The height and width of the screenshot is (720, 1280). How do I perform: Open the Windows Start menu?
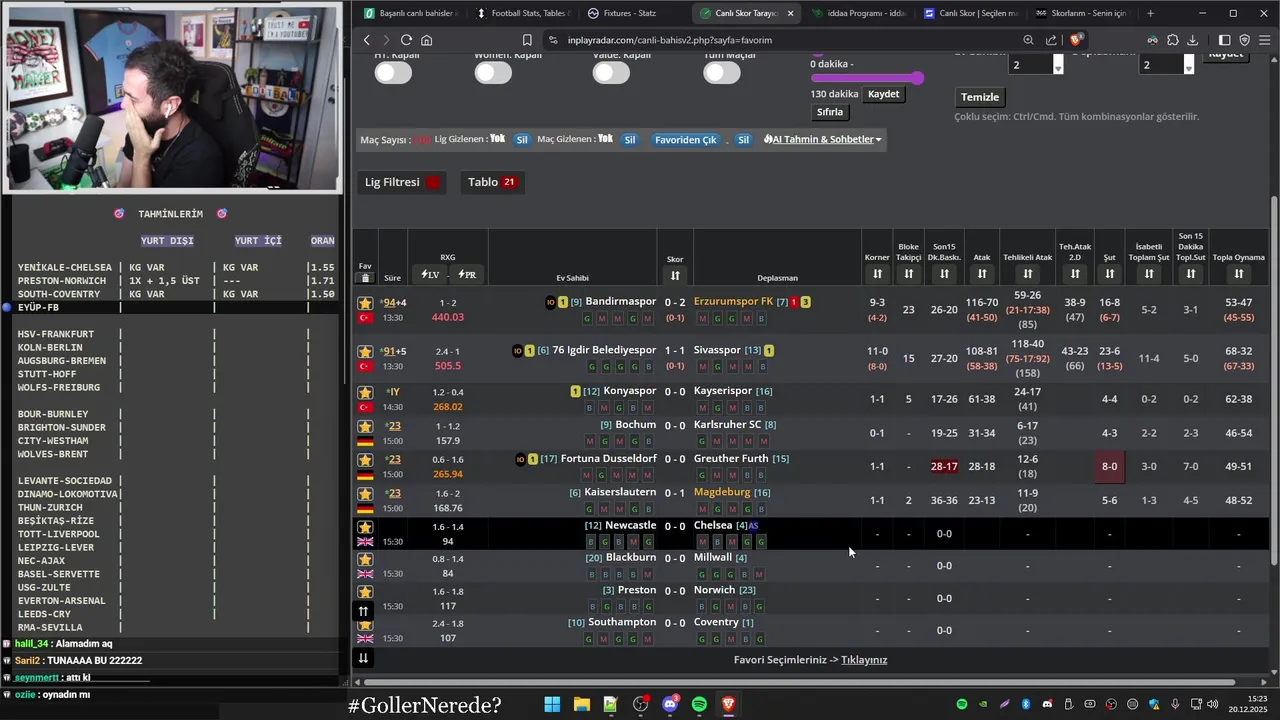552,704
